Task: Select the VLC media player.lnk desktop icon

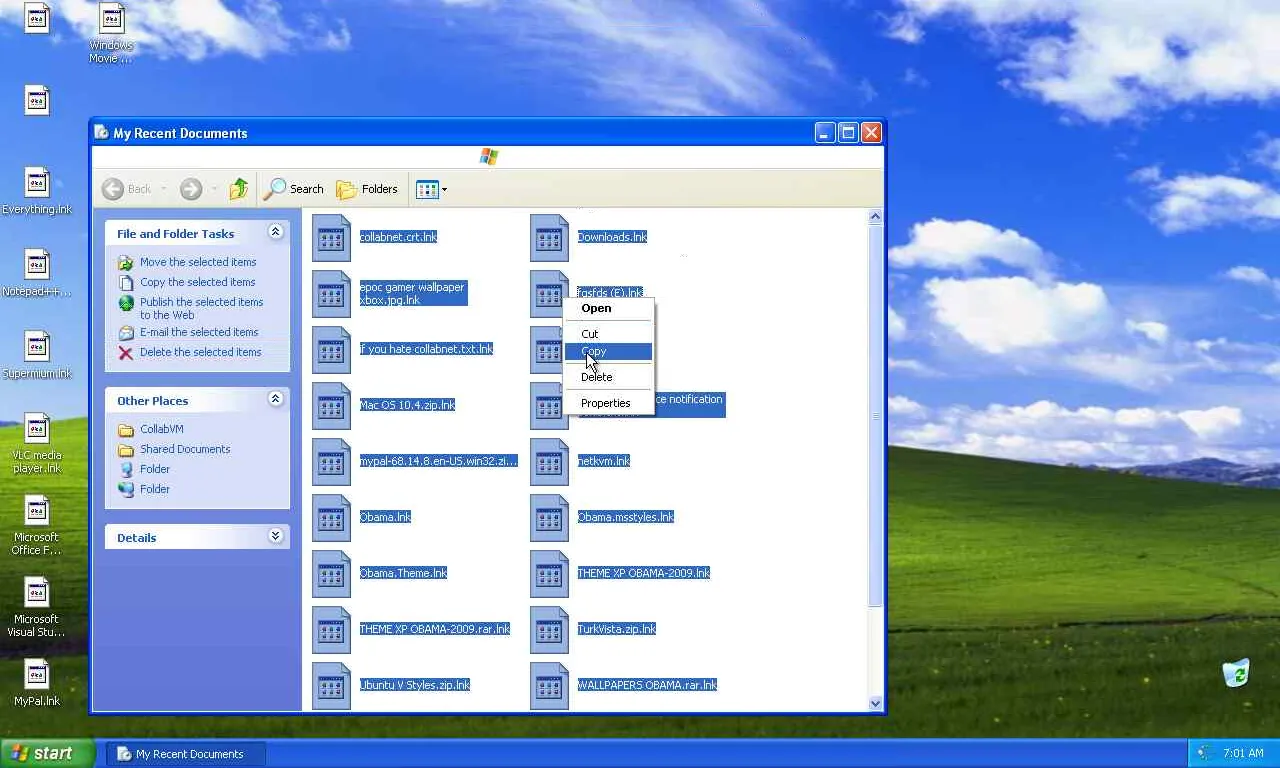Action: (x=37, y=443)
